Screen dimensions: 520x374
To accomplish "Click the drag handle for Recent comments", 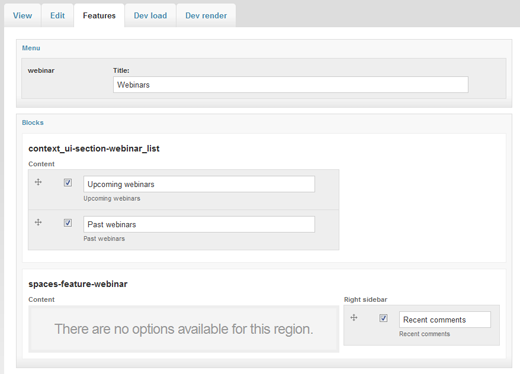I will point(354,318).
